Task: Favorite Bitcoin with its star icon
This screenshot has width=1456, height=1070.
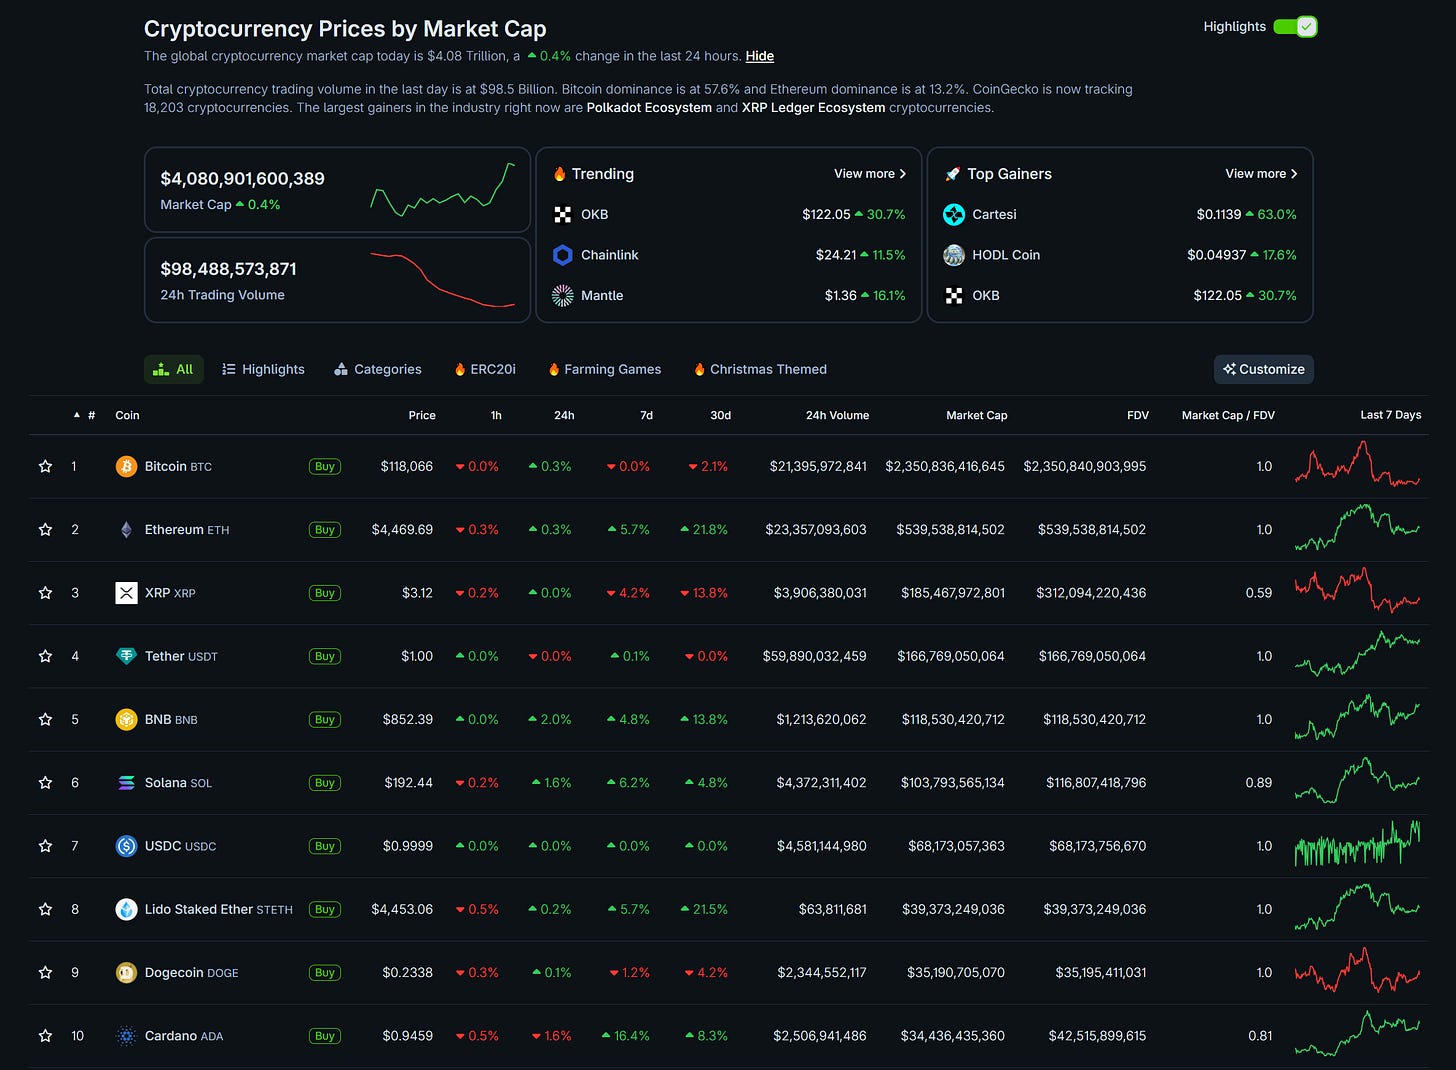Action: 45,466
